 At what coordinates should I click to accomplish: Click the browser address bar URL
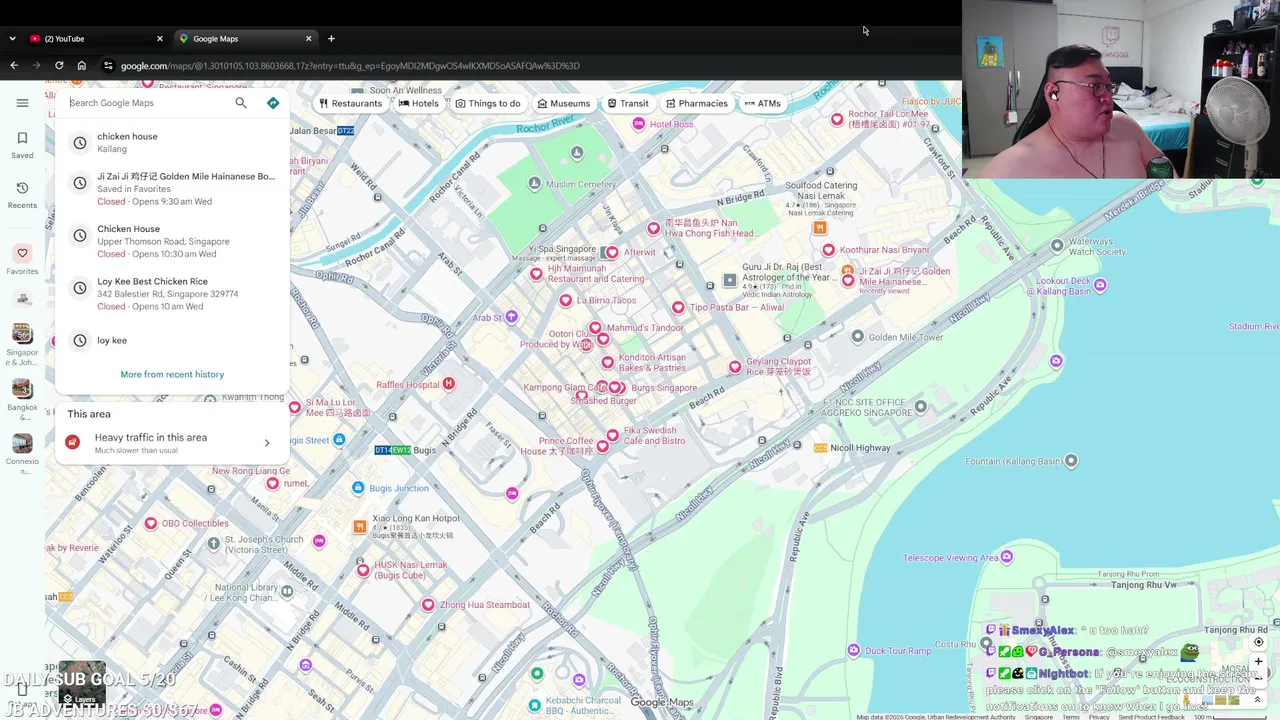(350, 66)
